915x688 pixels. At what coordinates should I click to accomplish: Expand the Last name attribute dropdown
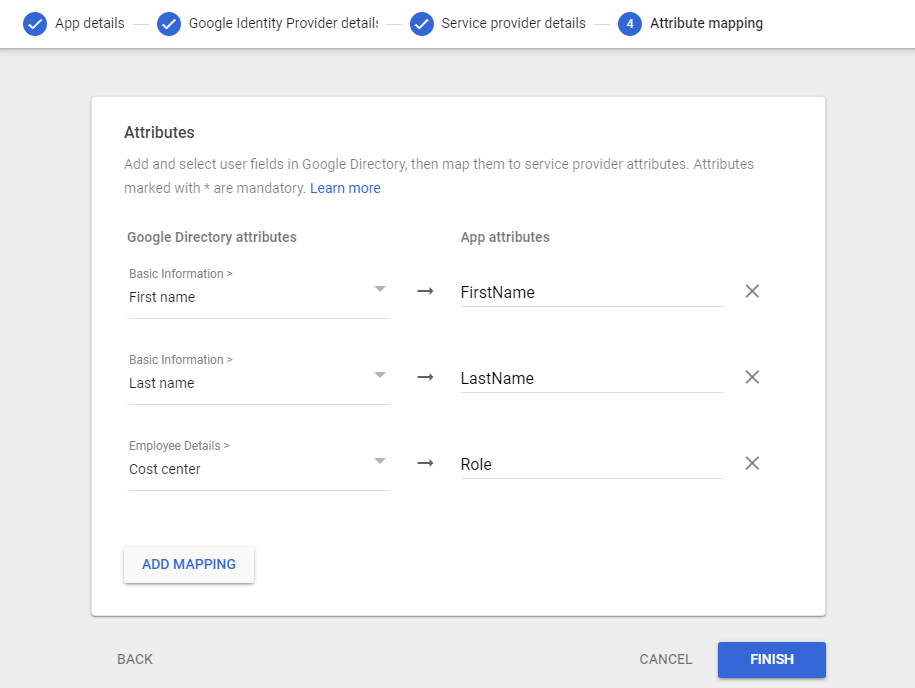(379, 375)
